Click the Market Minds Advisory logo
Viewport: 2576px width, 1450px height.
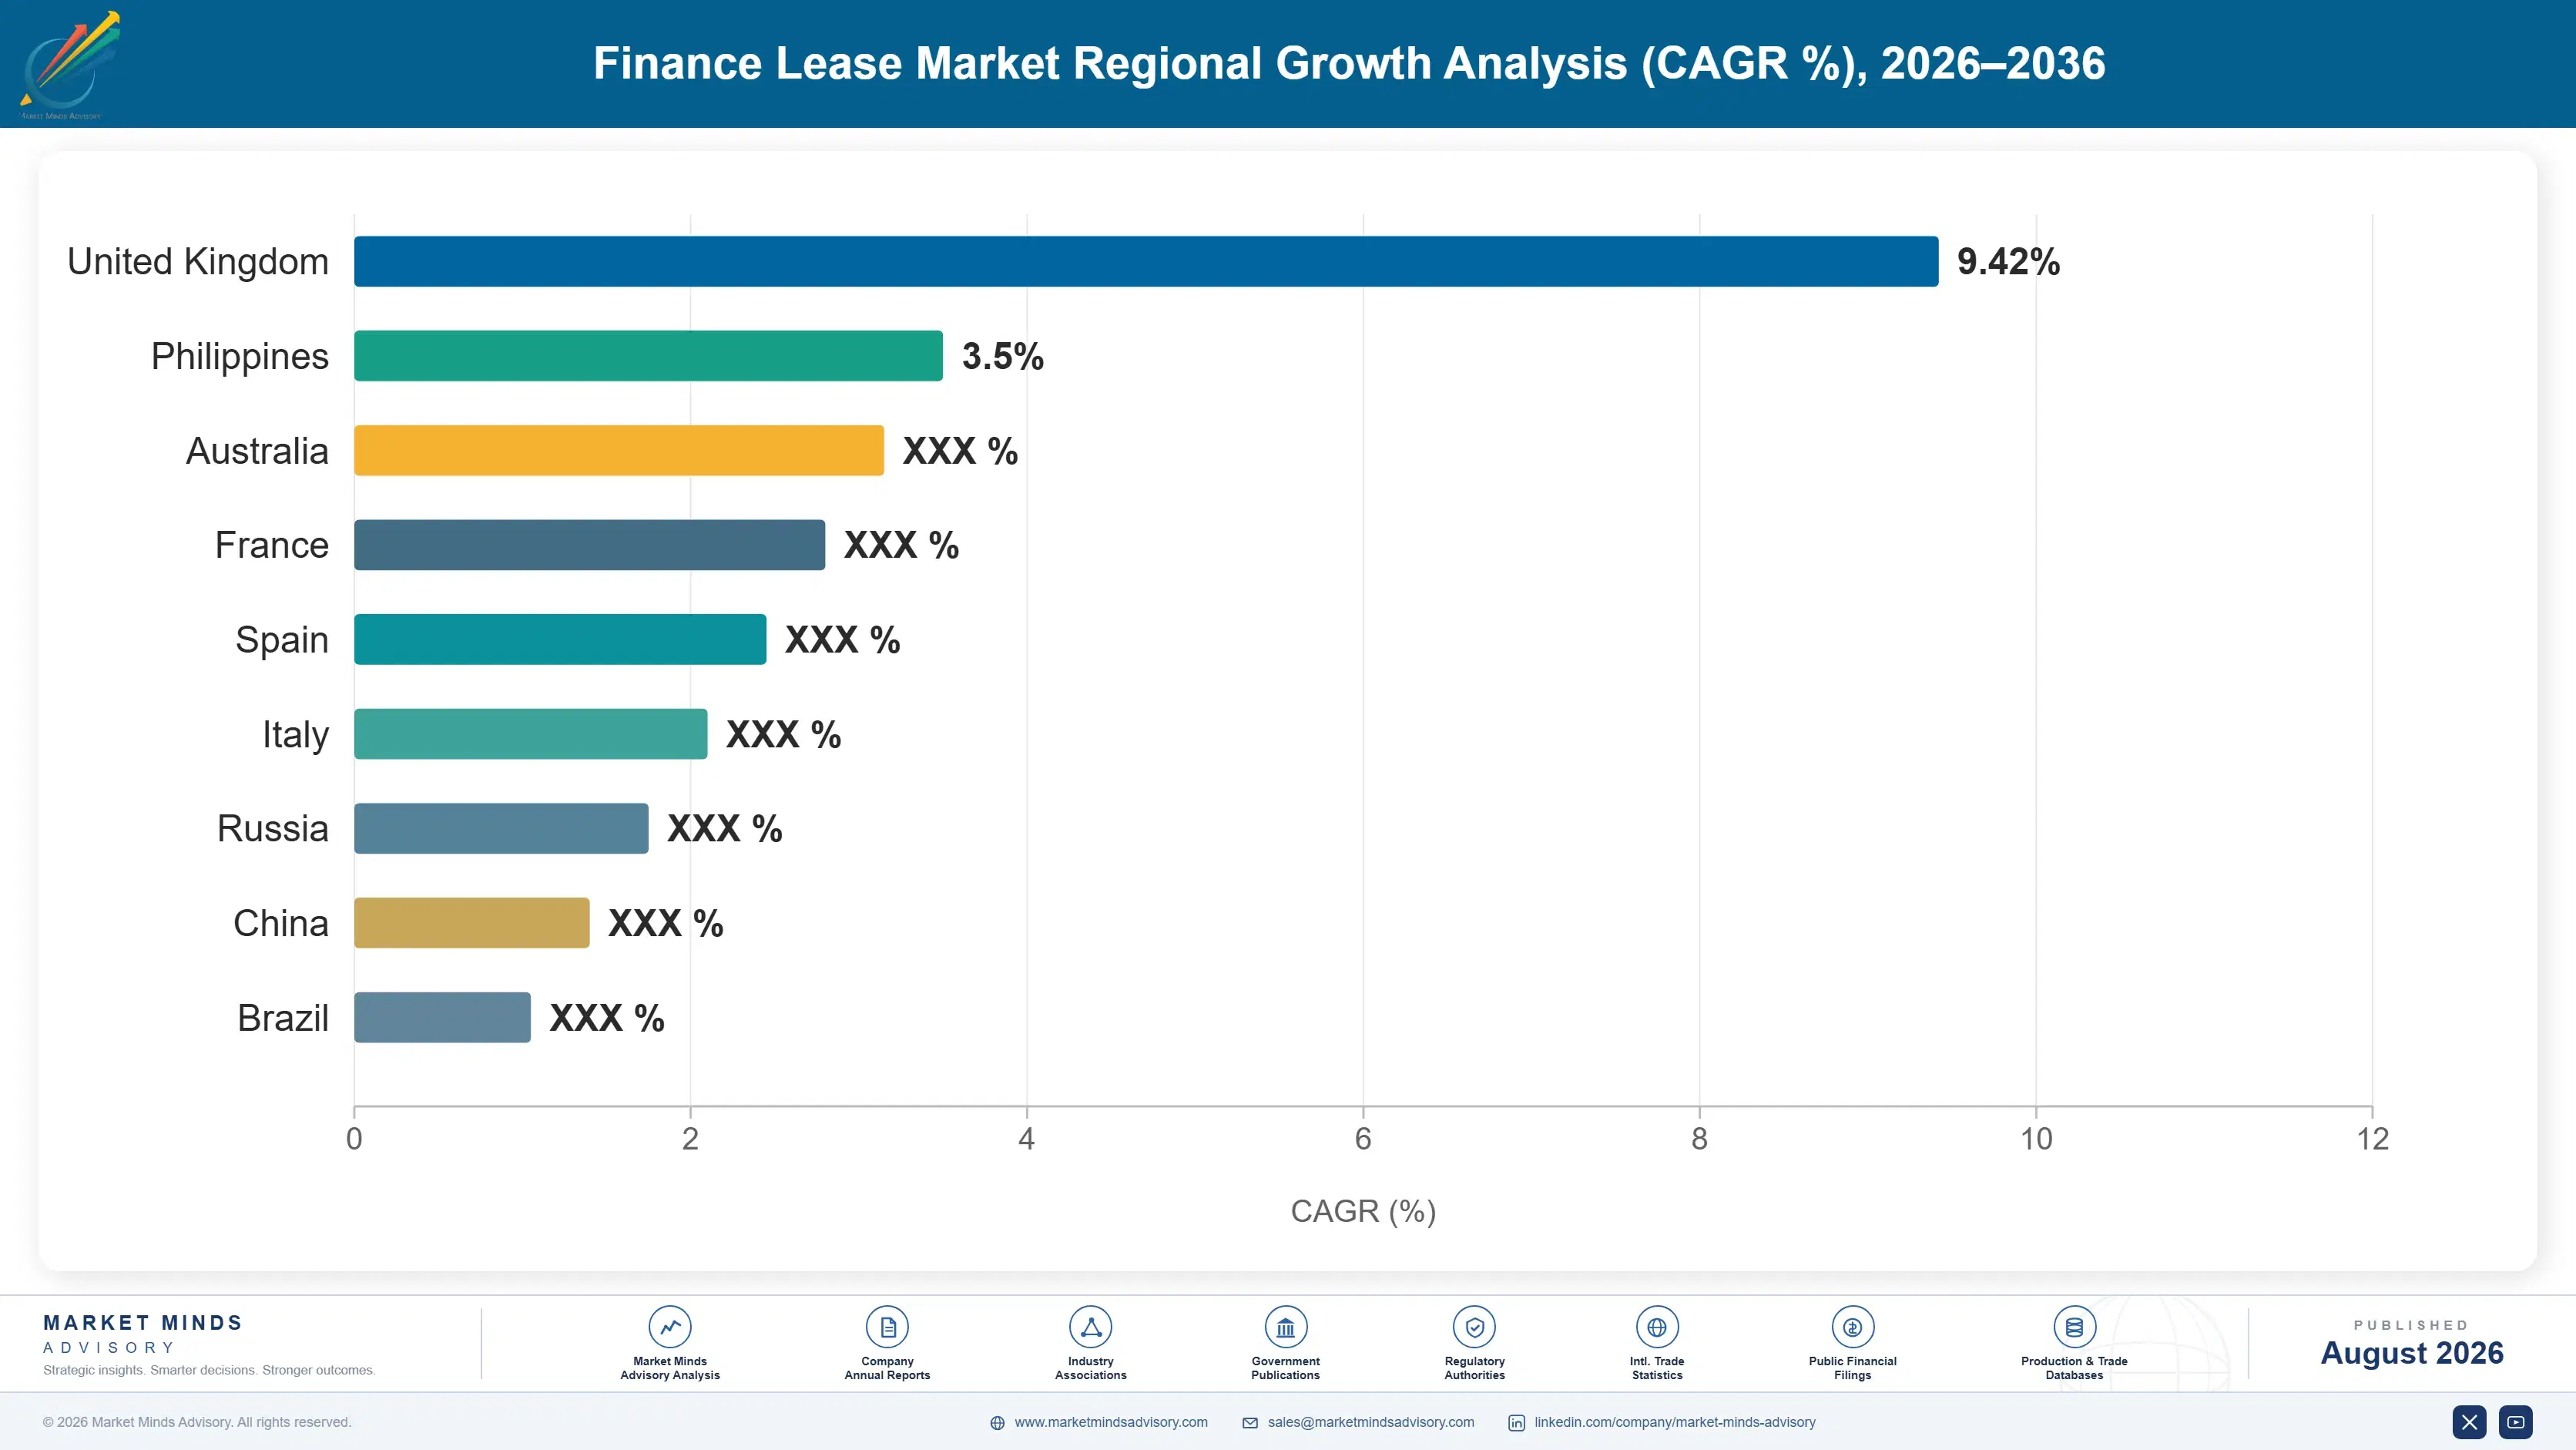click(70, 65)
